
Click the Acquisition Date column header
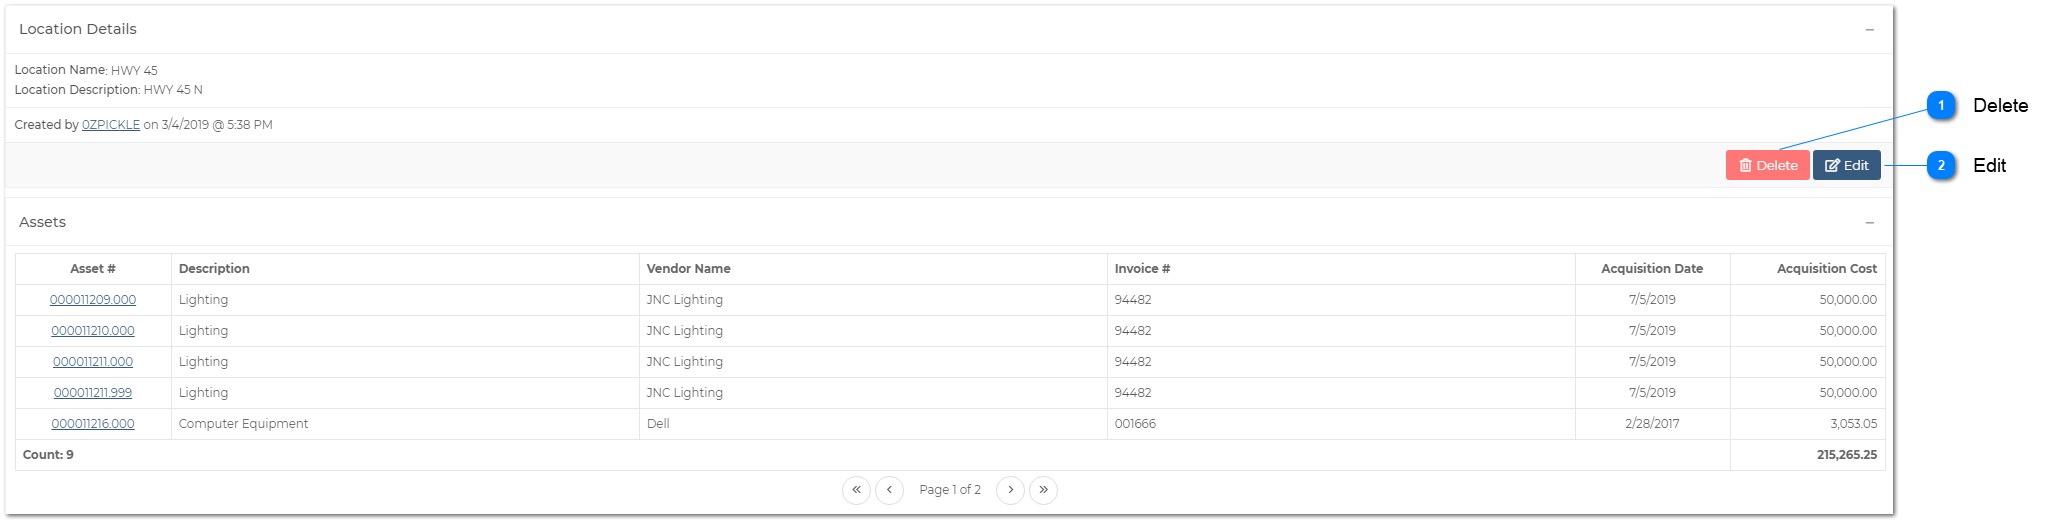[1652, 268]
